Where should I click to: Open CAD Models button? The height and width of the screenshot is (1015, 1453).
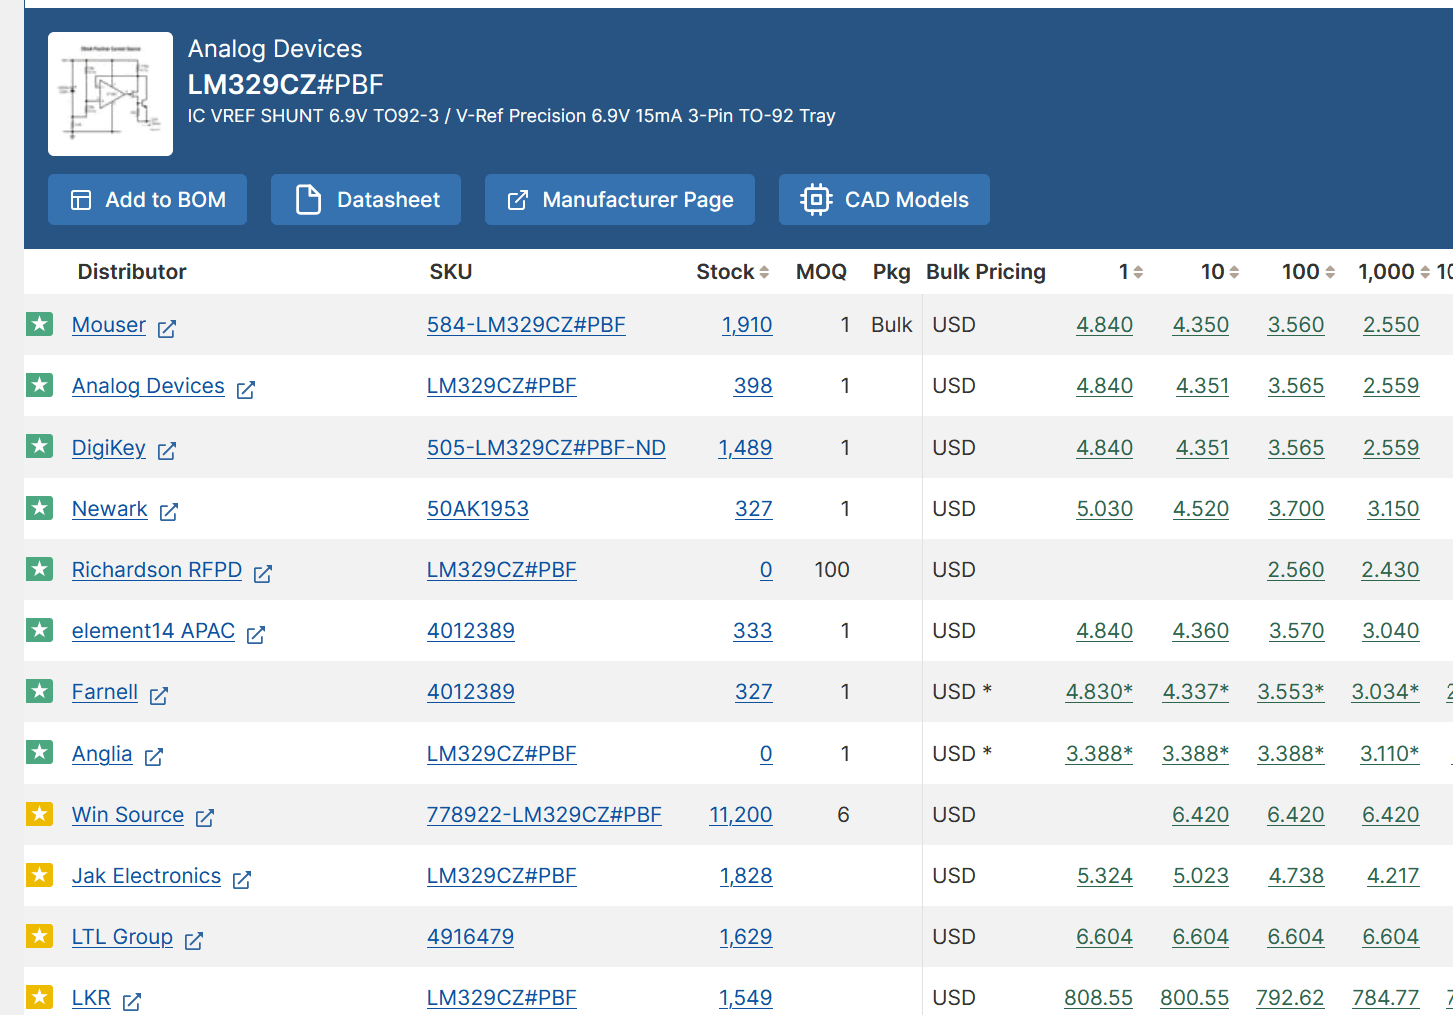(884, 200)
